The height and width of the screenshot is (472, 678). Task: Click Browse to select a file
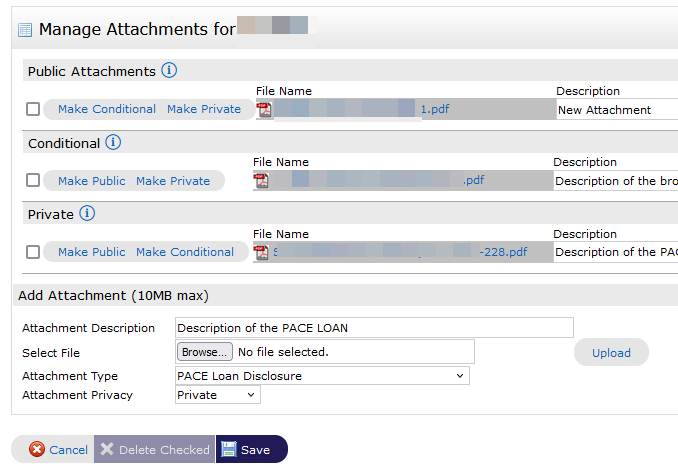click(204, 352)
